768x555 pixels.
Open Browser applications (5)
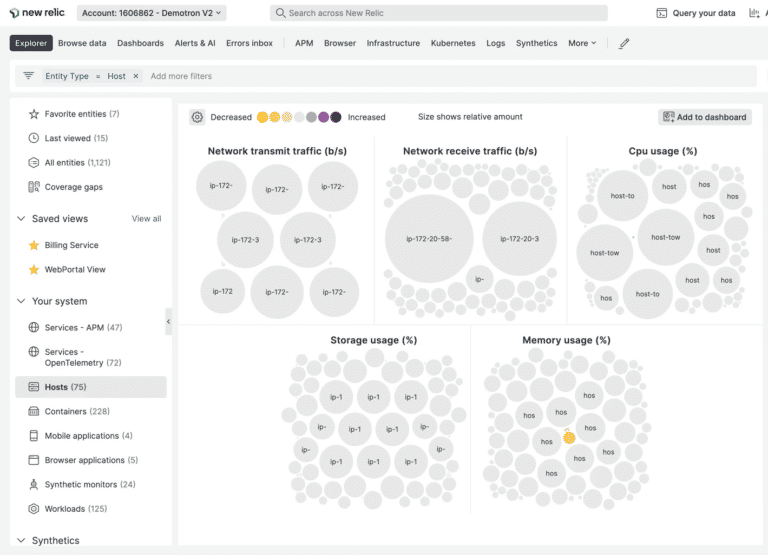pyautogui.click(x=91, y=460)
